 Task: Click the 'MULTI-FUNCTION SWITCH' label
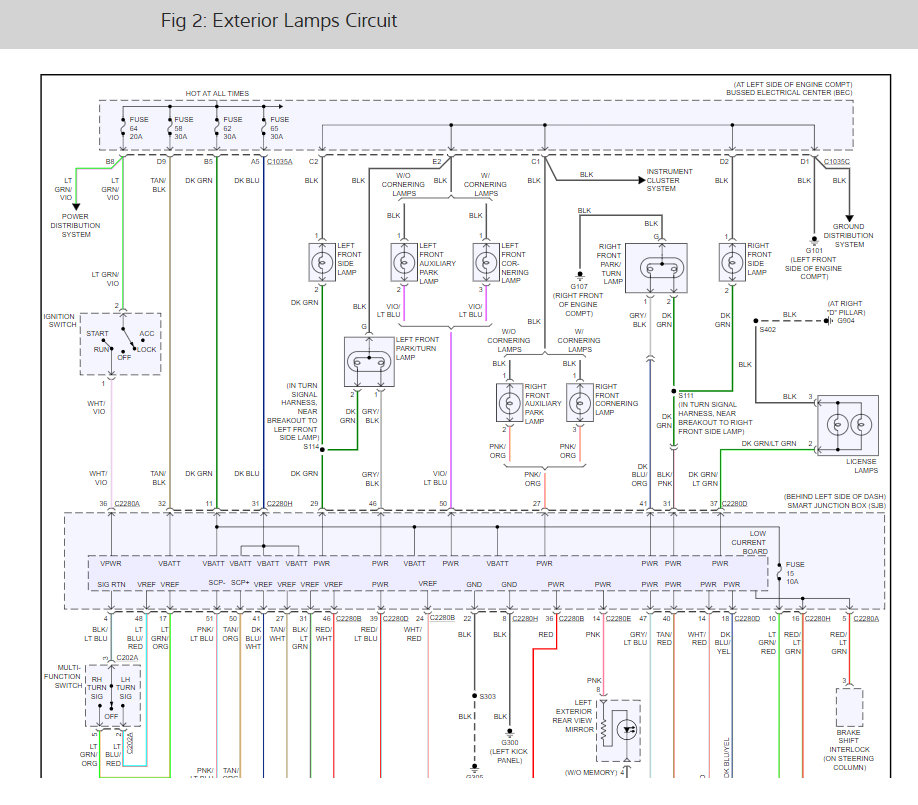[63, 676]
